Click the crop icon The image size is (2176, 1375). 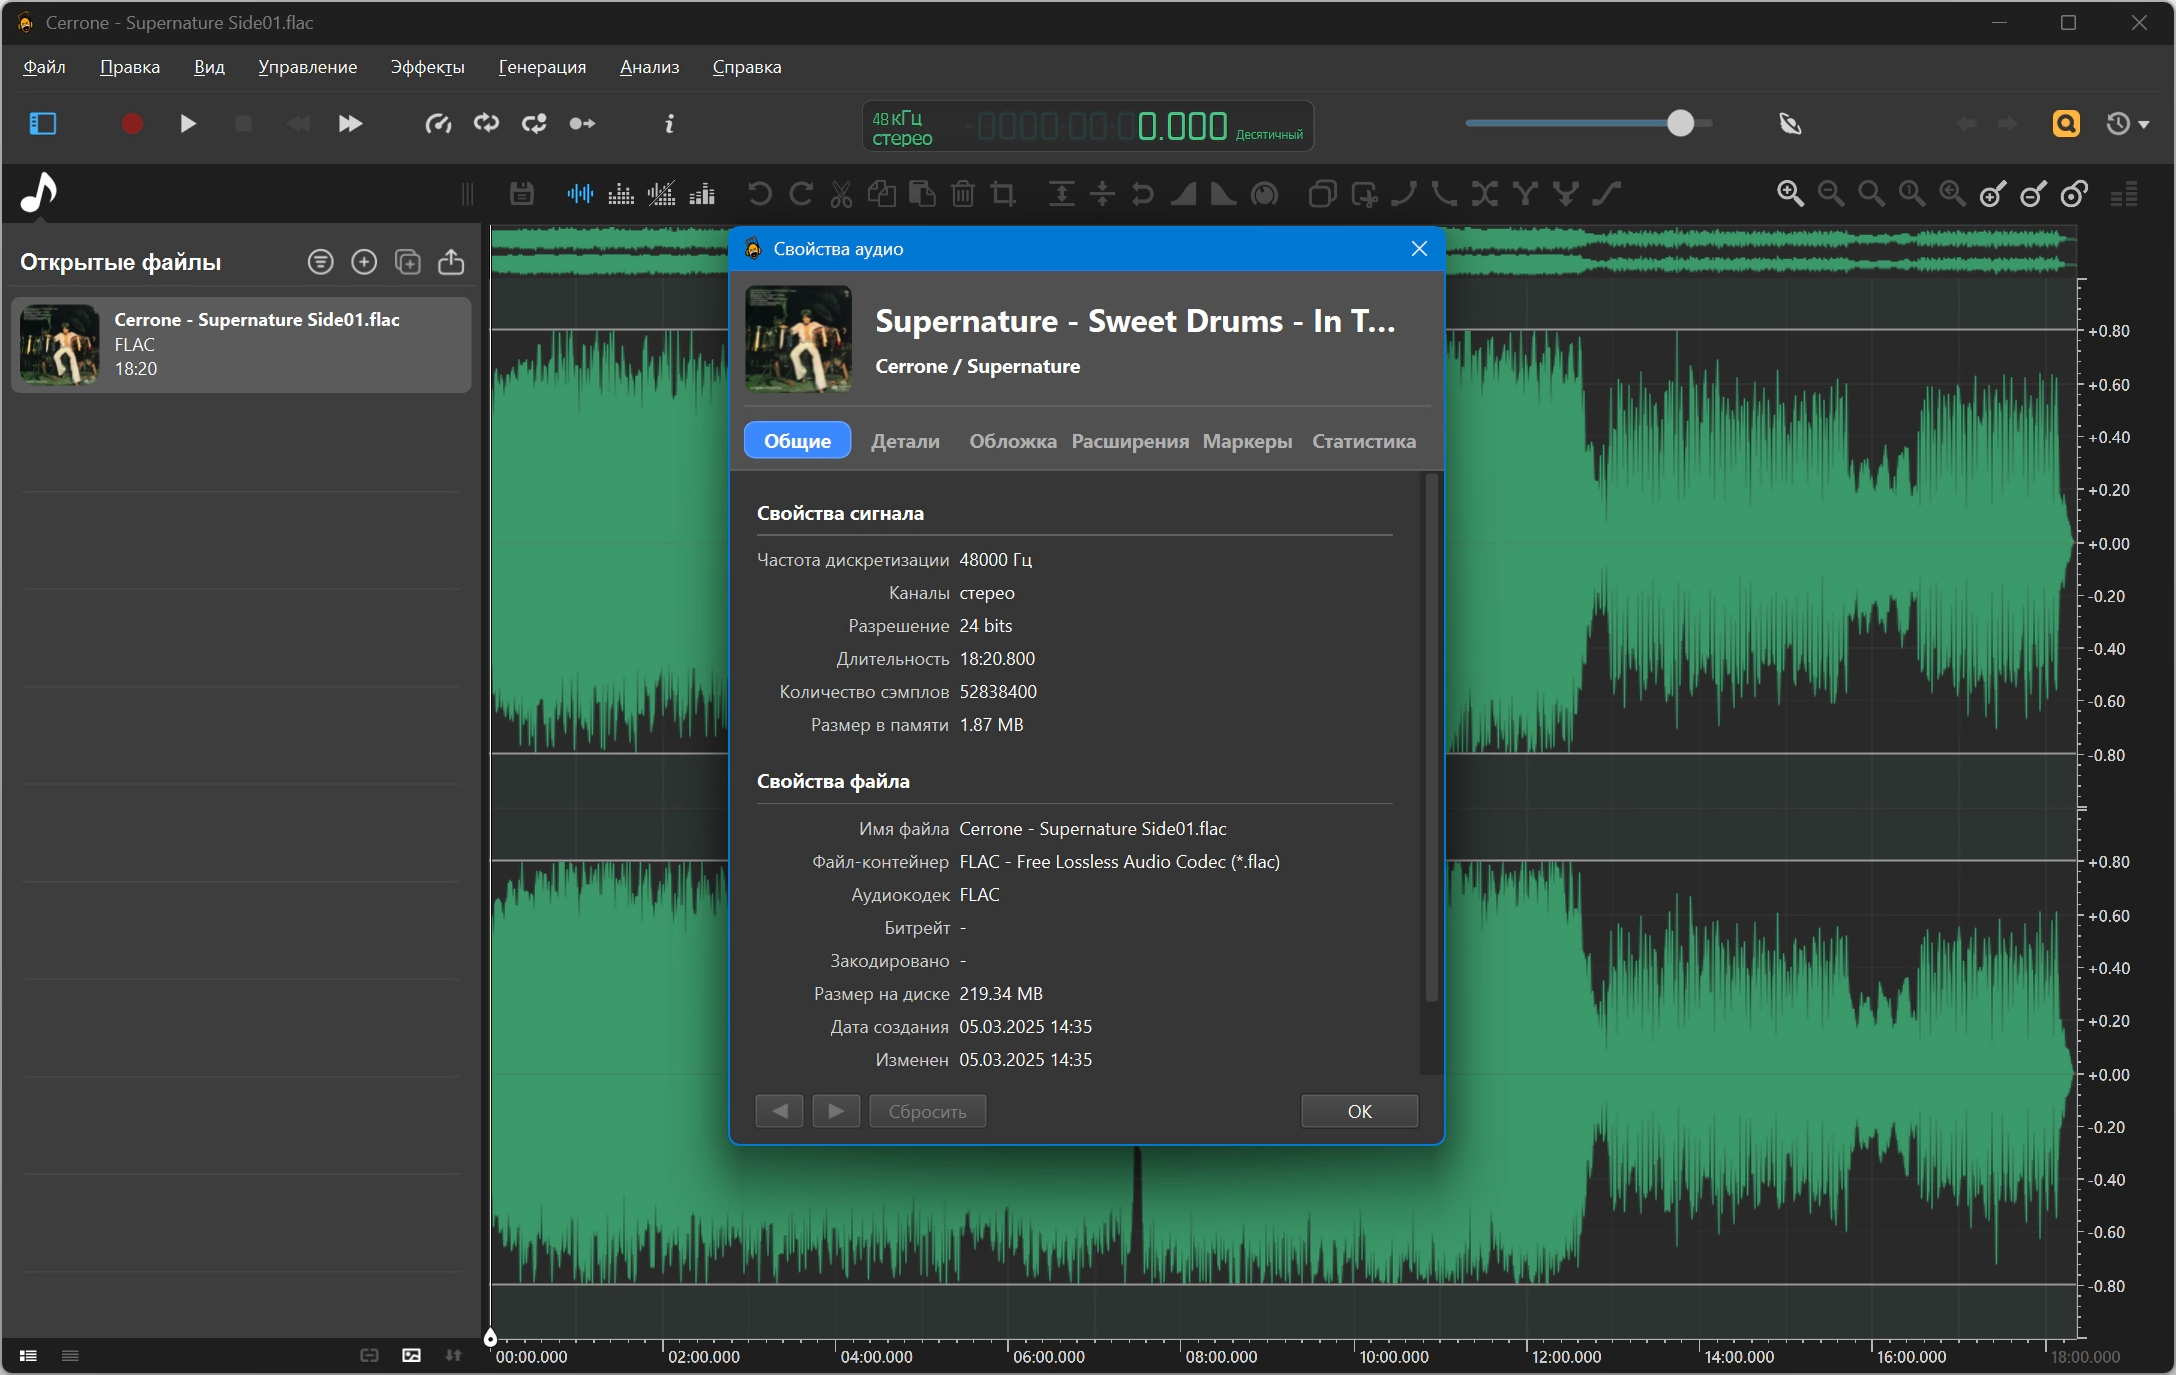1003,194
